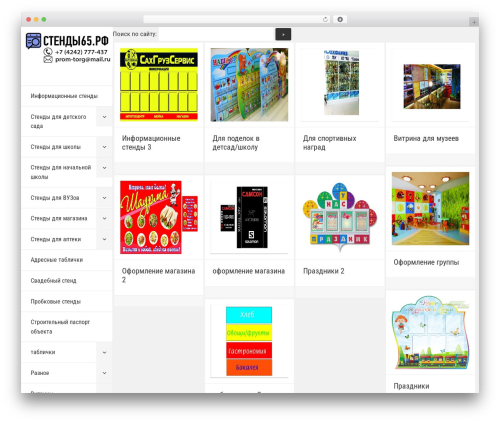Open lowercase оформление магазина title link
This screenshot has height=423, width=500.
click(249, 271)
